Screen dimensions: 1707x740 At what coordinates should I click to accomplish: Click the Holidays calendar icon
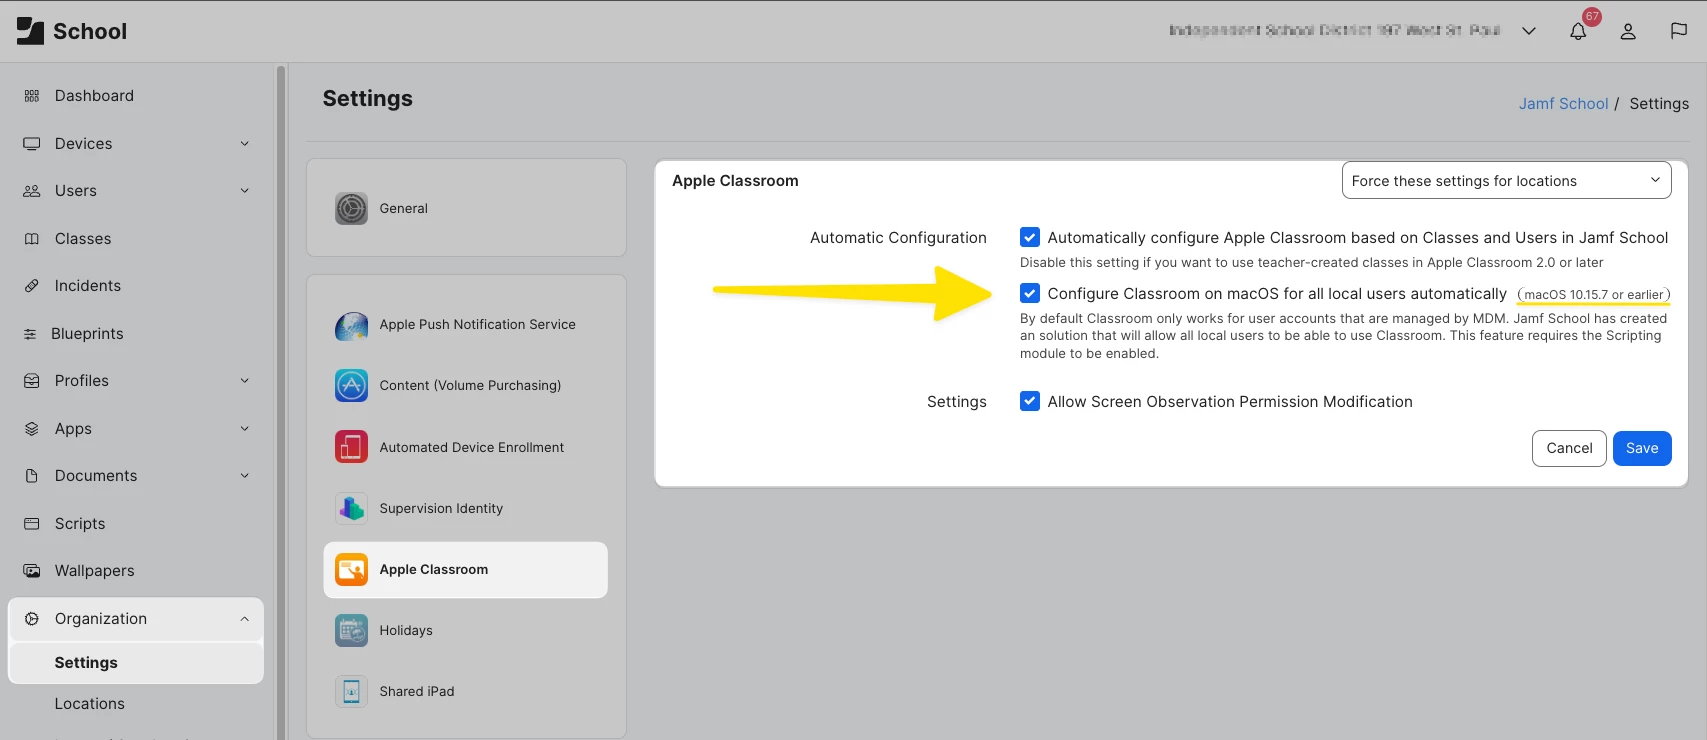click(x=351, y=631)
